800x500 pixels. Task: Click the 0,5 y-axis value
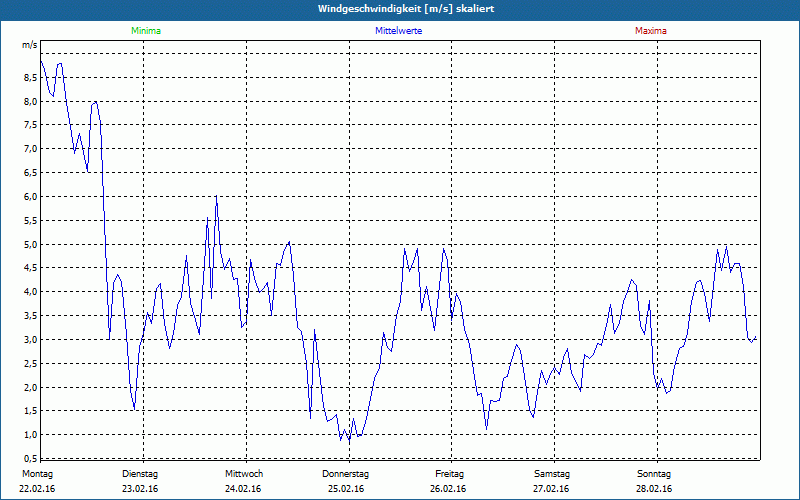[x=30, y=458]
